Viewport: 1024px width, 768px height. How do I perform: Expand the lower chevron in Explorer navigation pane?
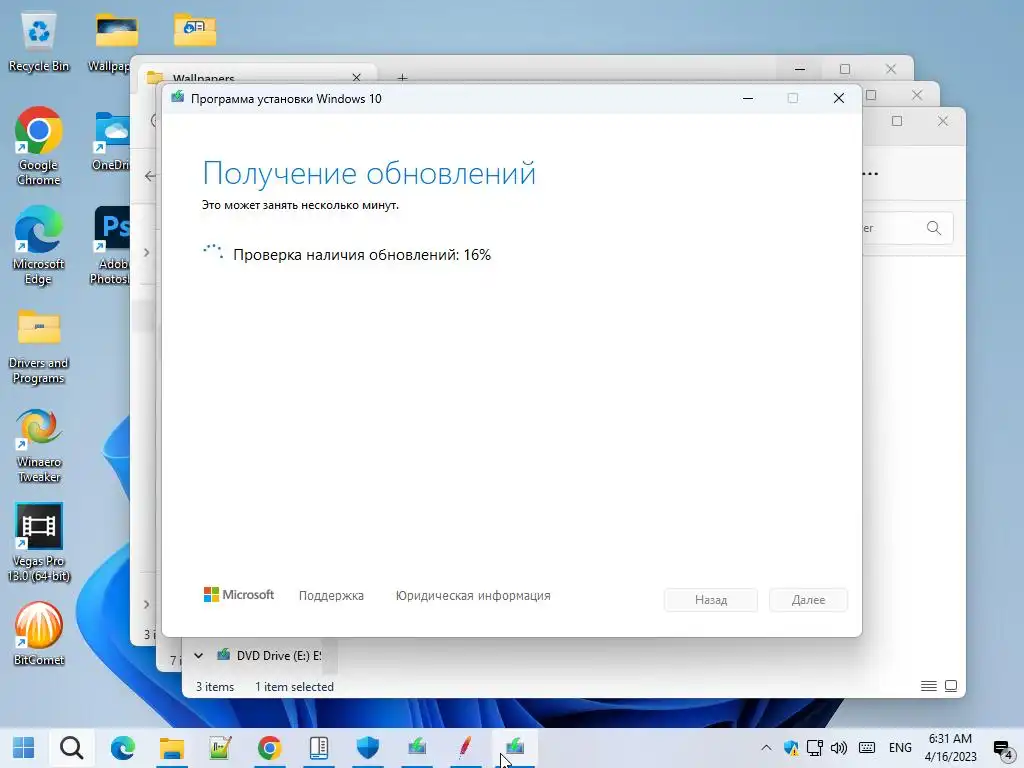click(146, 604)
